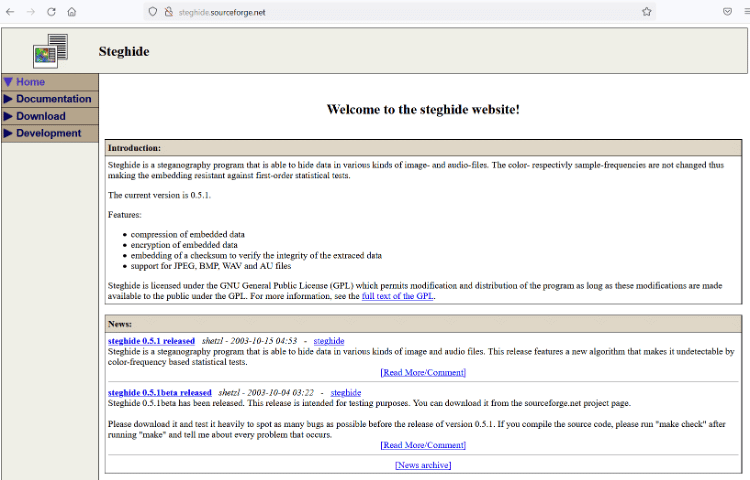Image resolution: width=750 pixels, height=480 pixels.
Task: Go to the browser home page
Action: point(71,12)
